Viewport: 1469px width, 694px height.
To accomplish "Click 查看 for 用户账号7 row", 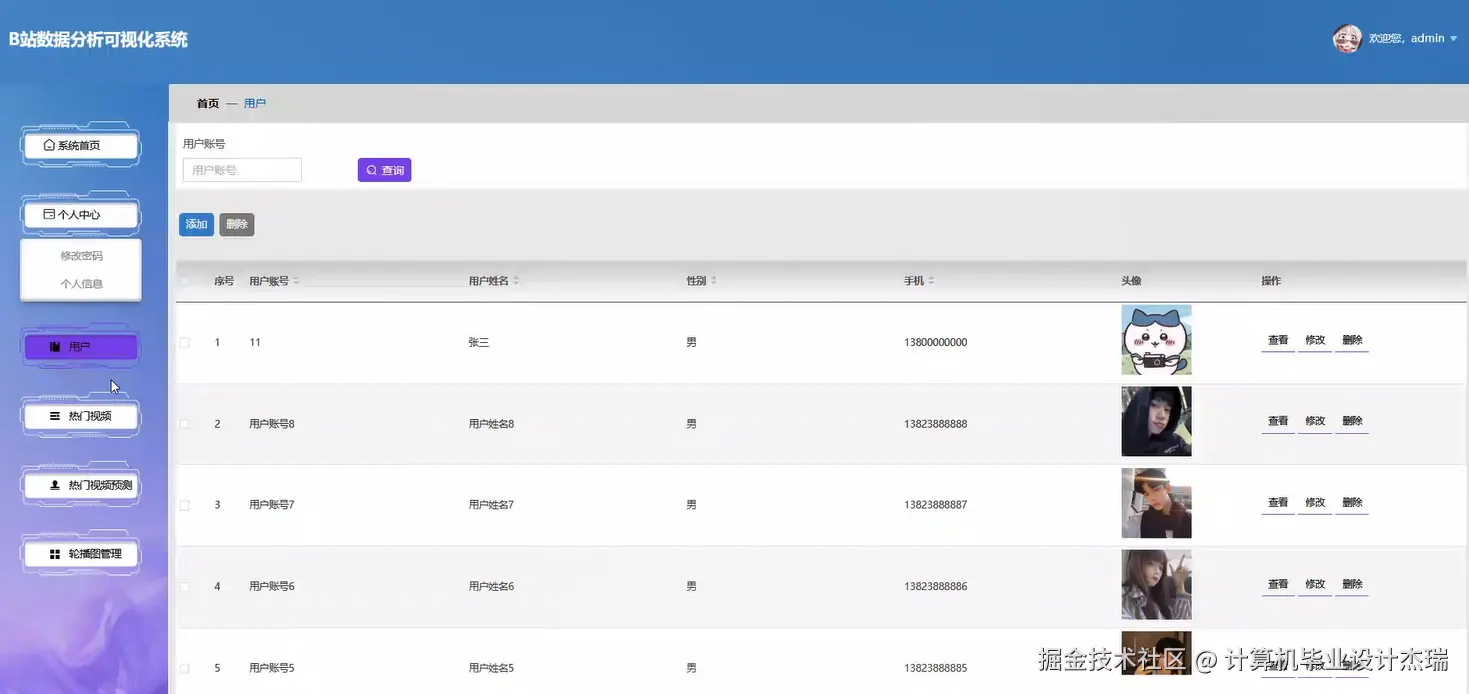I will point(1278,503).
